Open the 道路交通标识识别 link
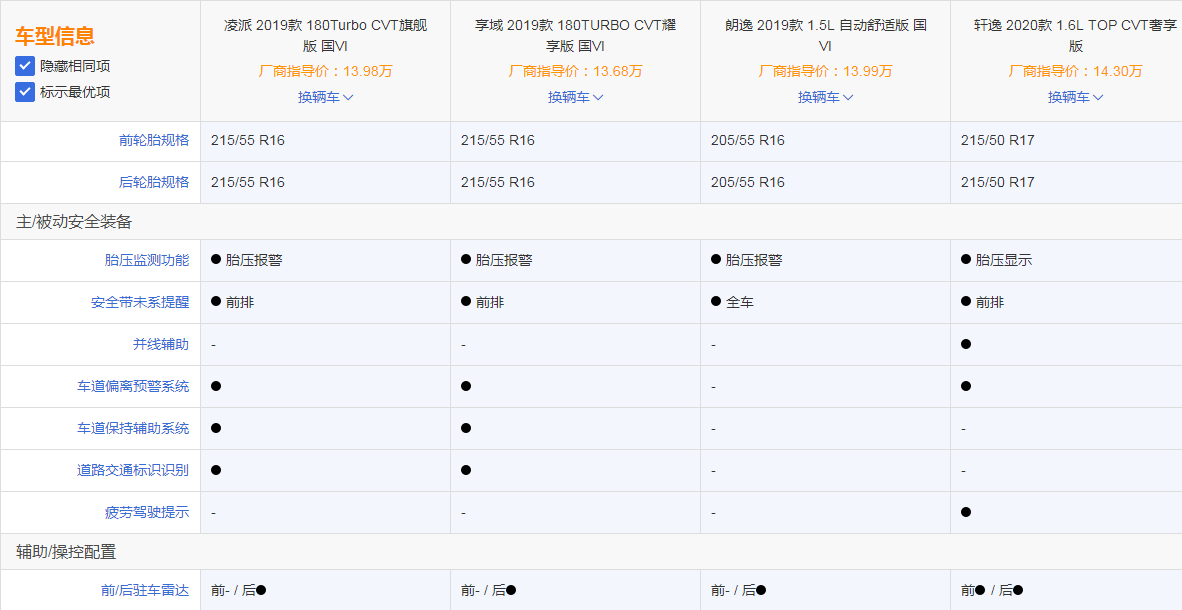 133,470
